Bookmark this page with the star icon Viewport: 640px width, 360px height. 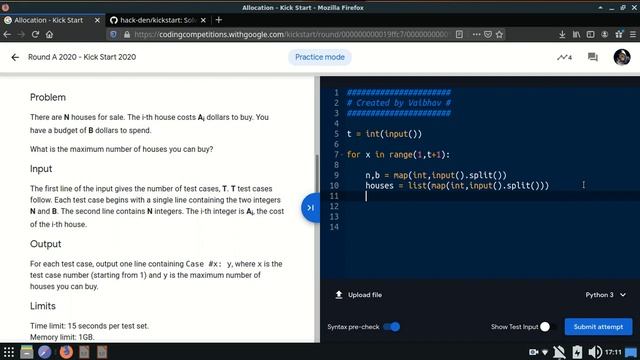tap(499, 34)
